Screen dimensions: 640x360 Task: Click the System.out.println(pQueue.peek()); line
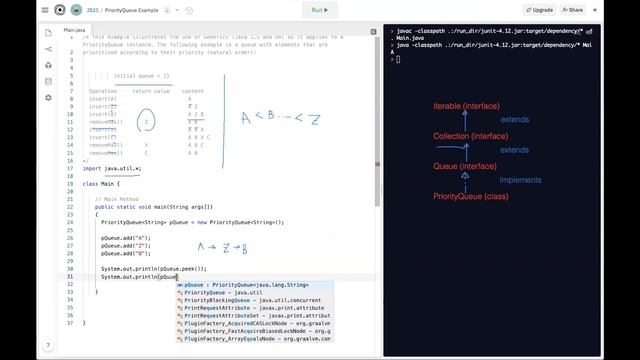tap(154, 269)
